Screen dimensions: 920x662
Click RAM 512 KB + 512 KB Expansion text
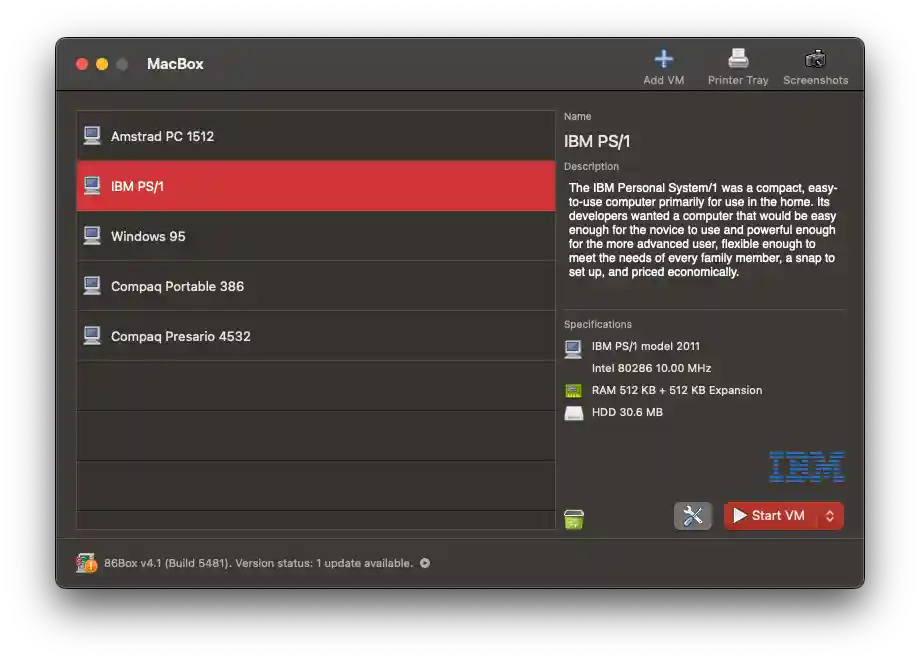point(677,390)
